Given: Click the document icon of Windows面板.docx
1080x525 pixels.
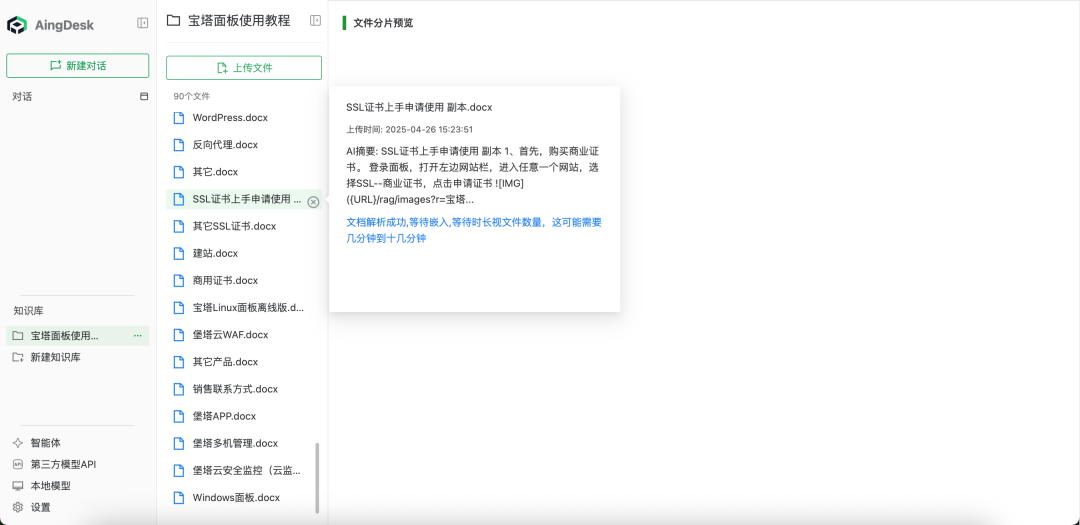Looking at the screenshot, I should (179, 497).
